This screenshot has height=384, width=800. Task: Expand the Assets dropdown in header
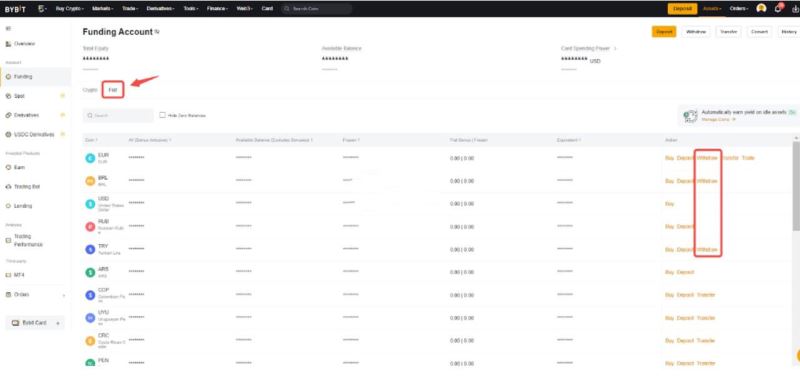(x=712, y=9)
